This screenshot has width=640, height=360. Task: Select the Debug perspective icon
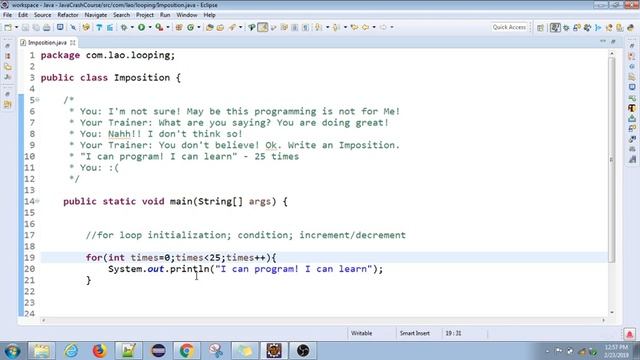[x=566, y=28]
